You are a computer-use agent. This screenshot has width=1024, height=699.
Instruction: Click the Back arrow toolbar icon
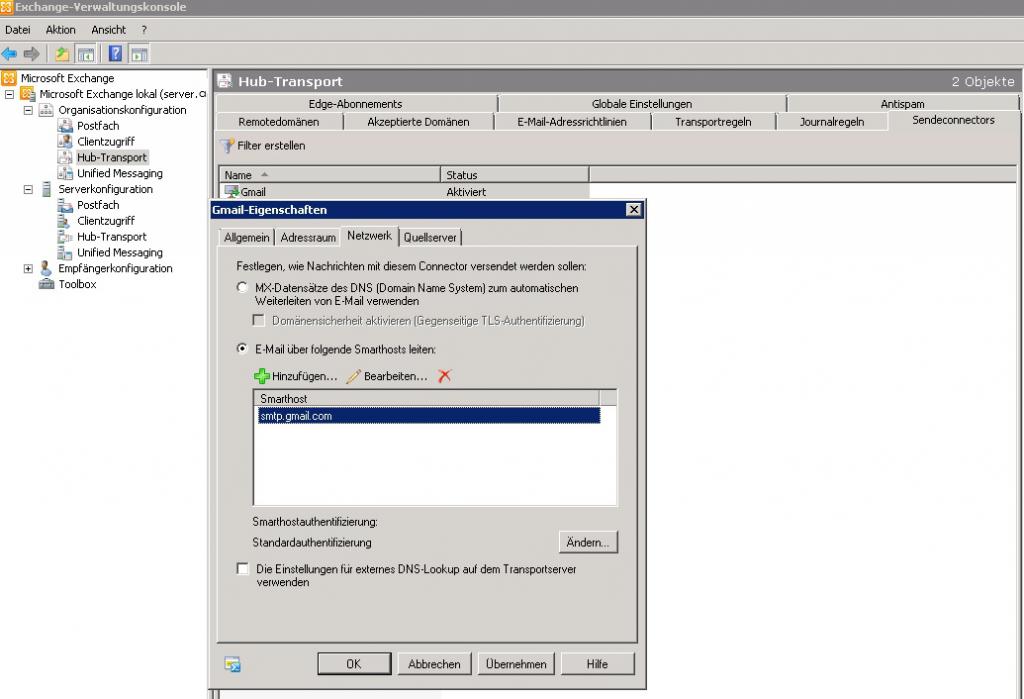pyautogui.click(x=9, y=54)
